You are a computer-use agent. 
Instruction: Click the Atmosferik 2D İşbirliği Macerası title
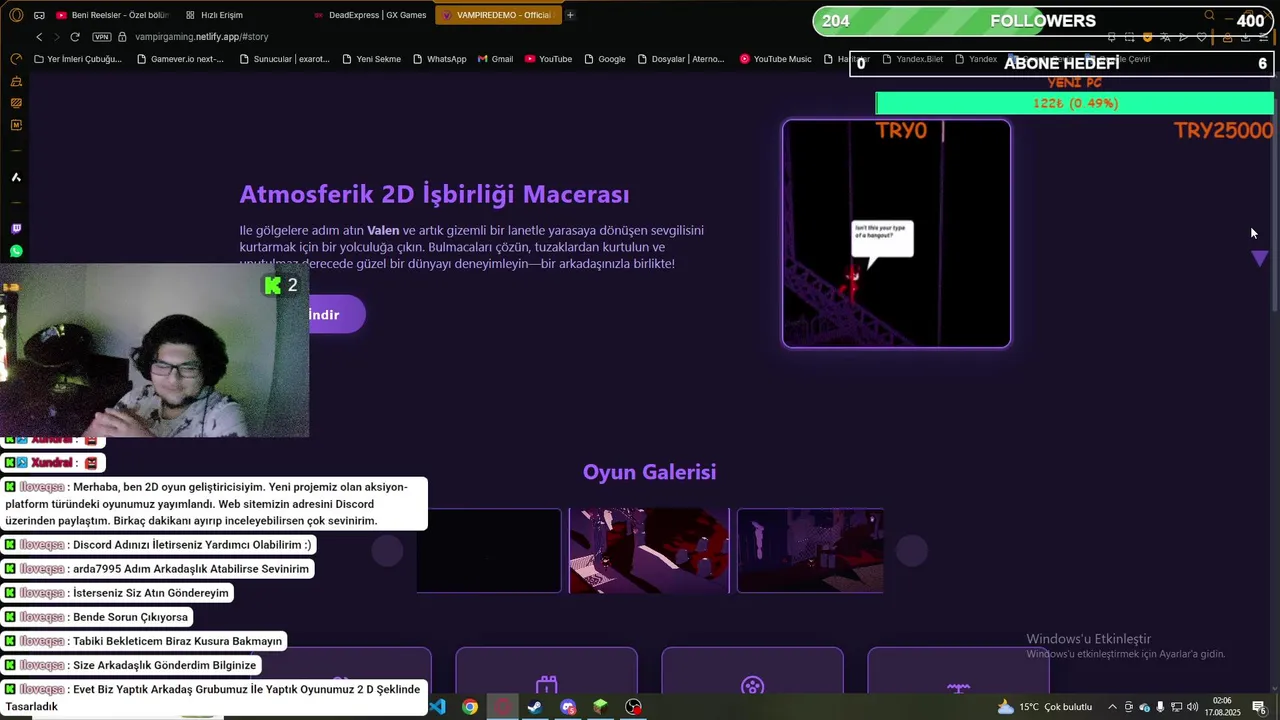click(434, 194)
